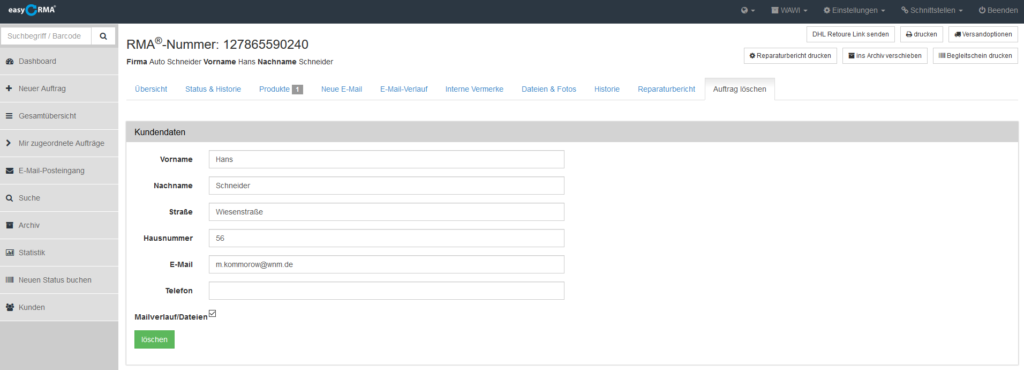Click the green löschen button
This screenshot has height=370, width=1024.
(x=154, y=339)
